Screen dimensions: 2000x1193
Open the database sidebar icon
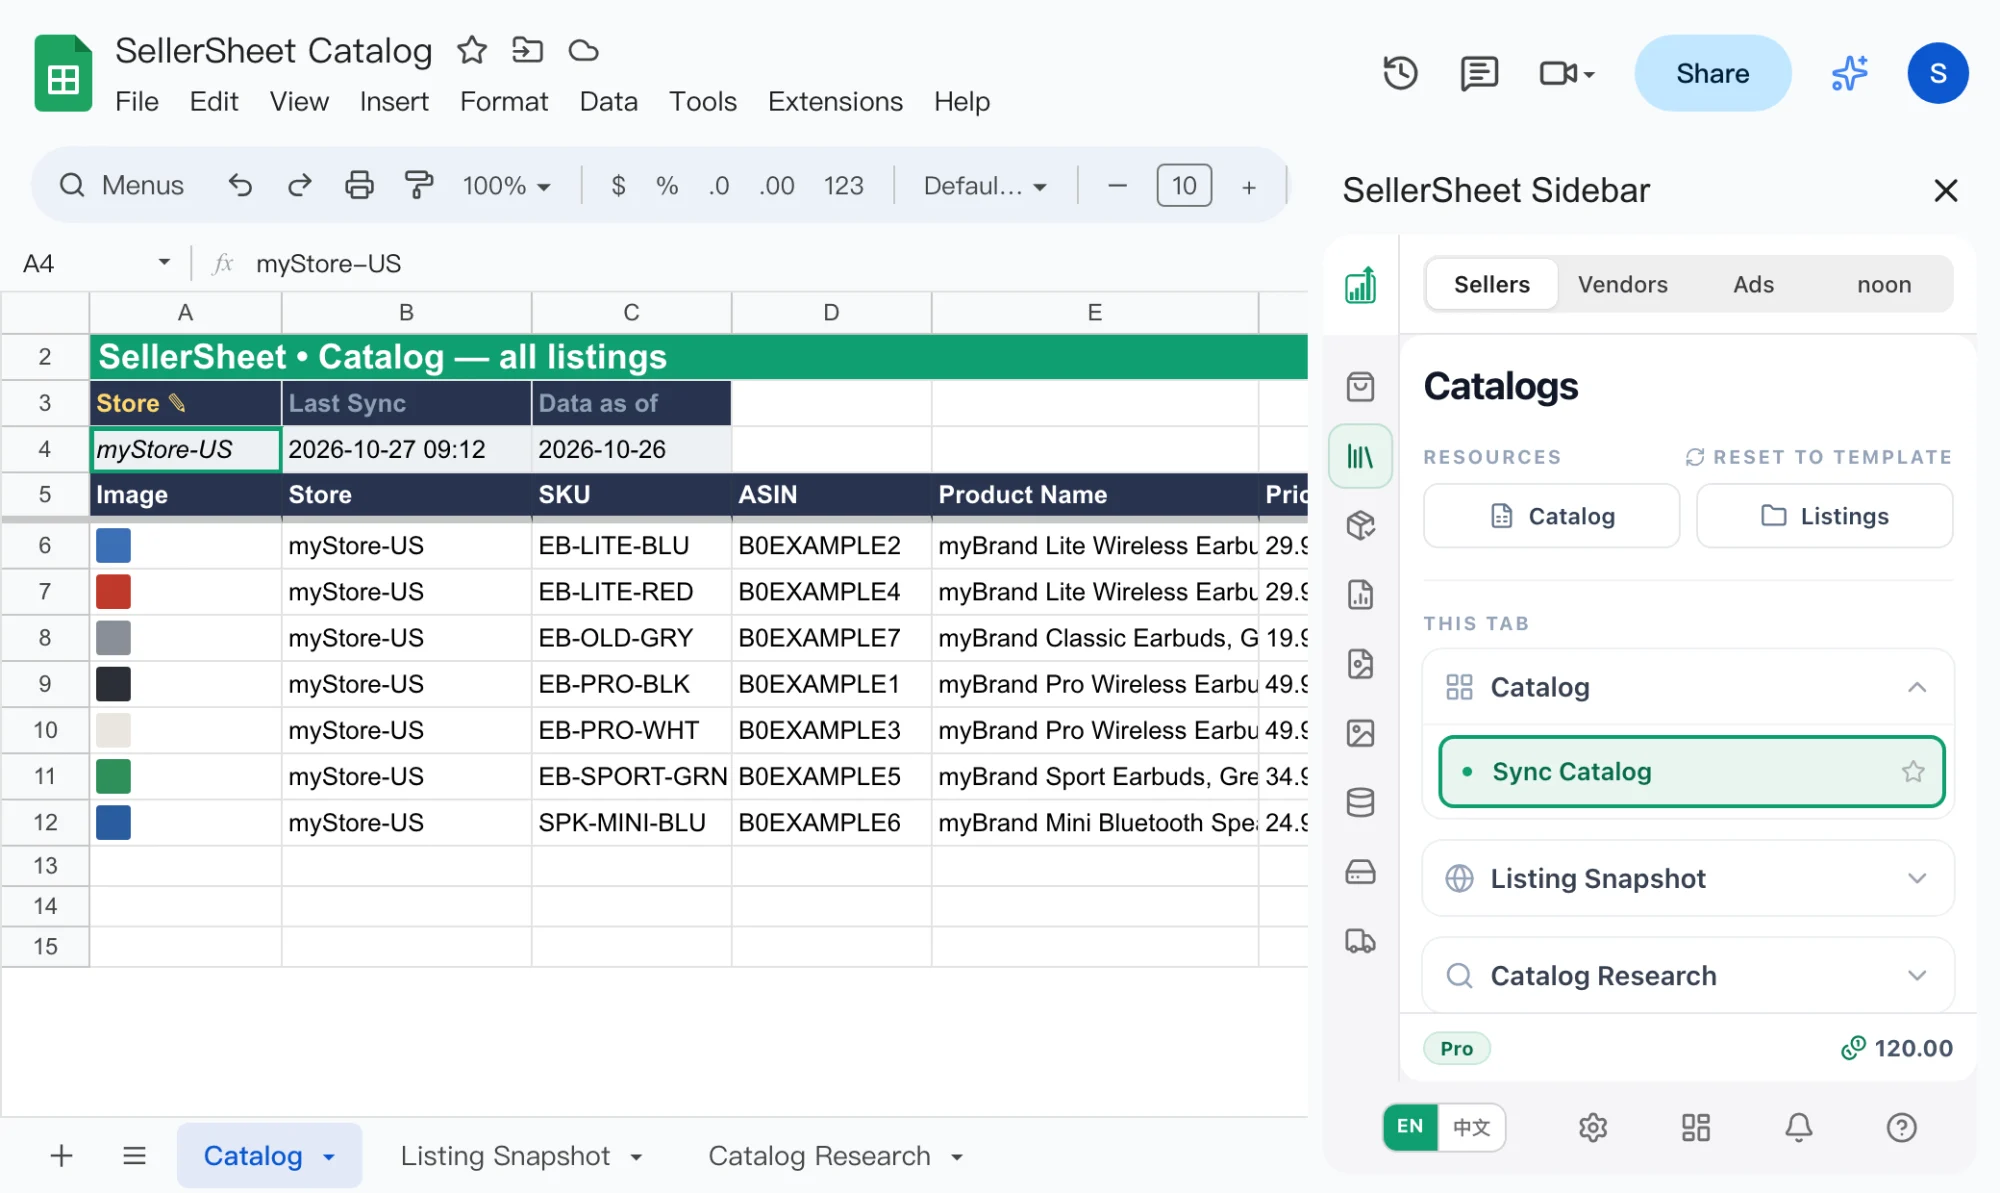(x=1360, y=802)
